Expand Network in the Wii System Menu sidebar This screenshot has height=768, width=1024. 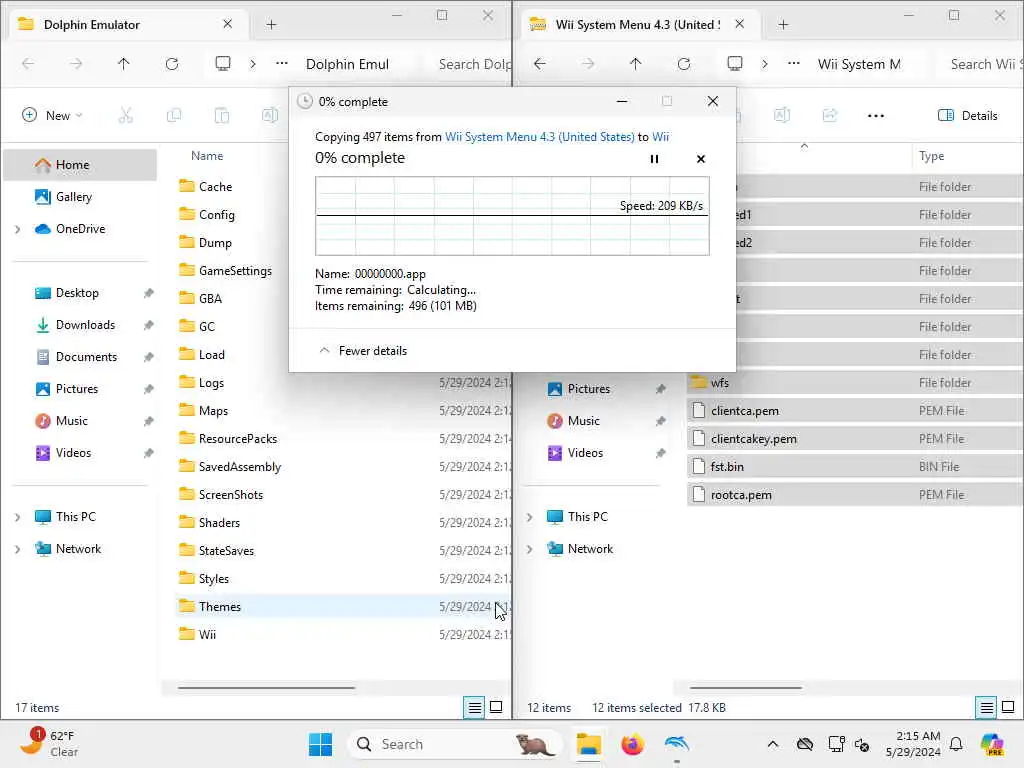coord(530,549)
